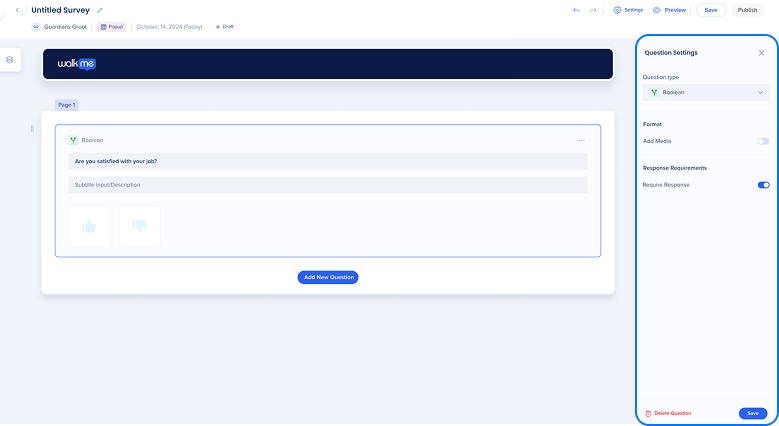This screenshot has width=779, height=426.
Task: Click the redo arrow icon
Action: 594,10
